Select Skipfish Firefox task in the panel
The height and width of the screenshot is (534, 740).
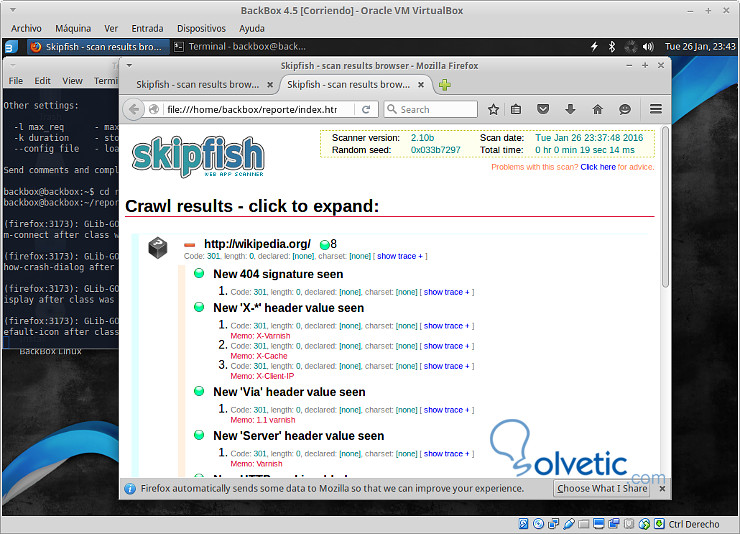tap(98, 47)
